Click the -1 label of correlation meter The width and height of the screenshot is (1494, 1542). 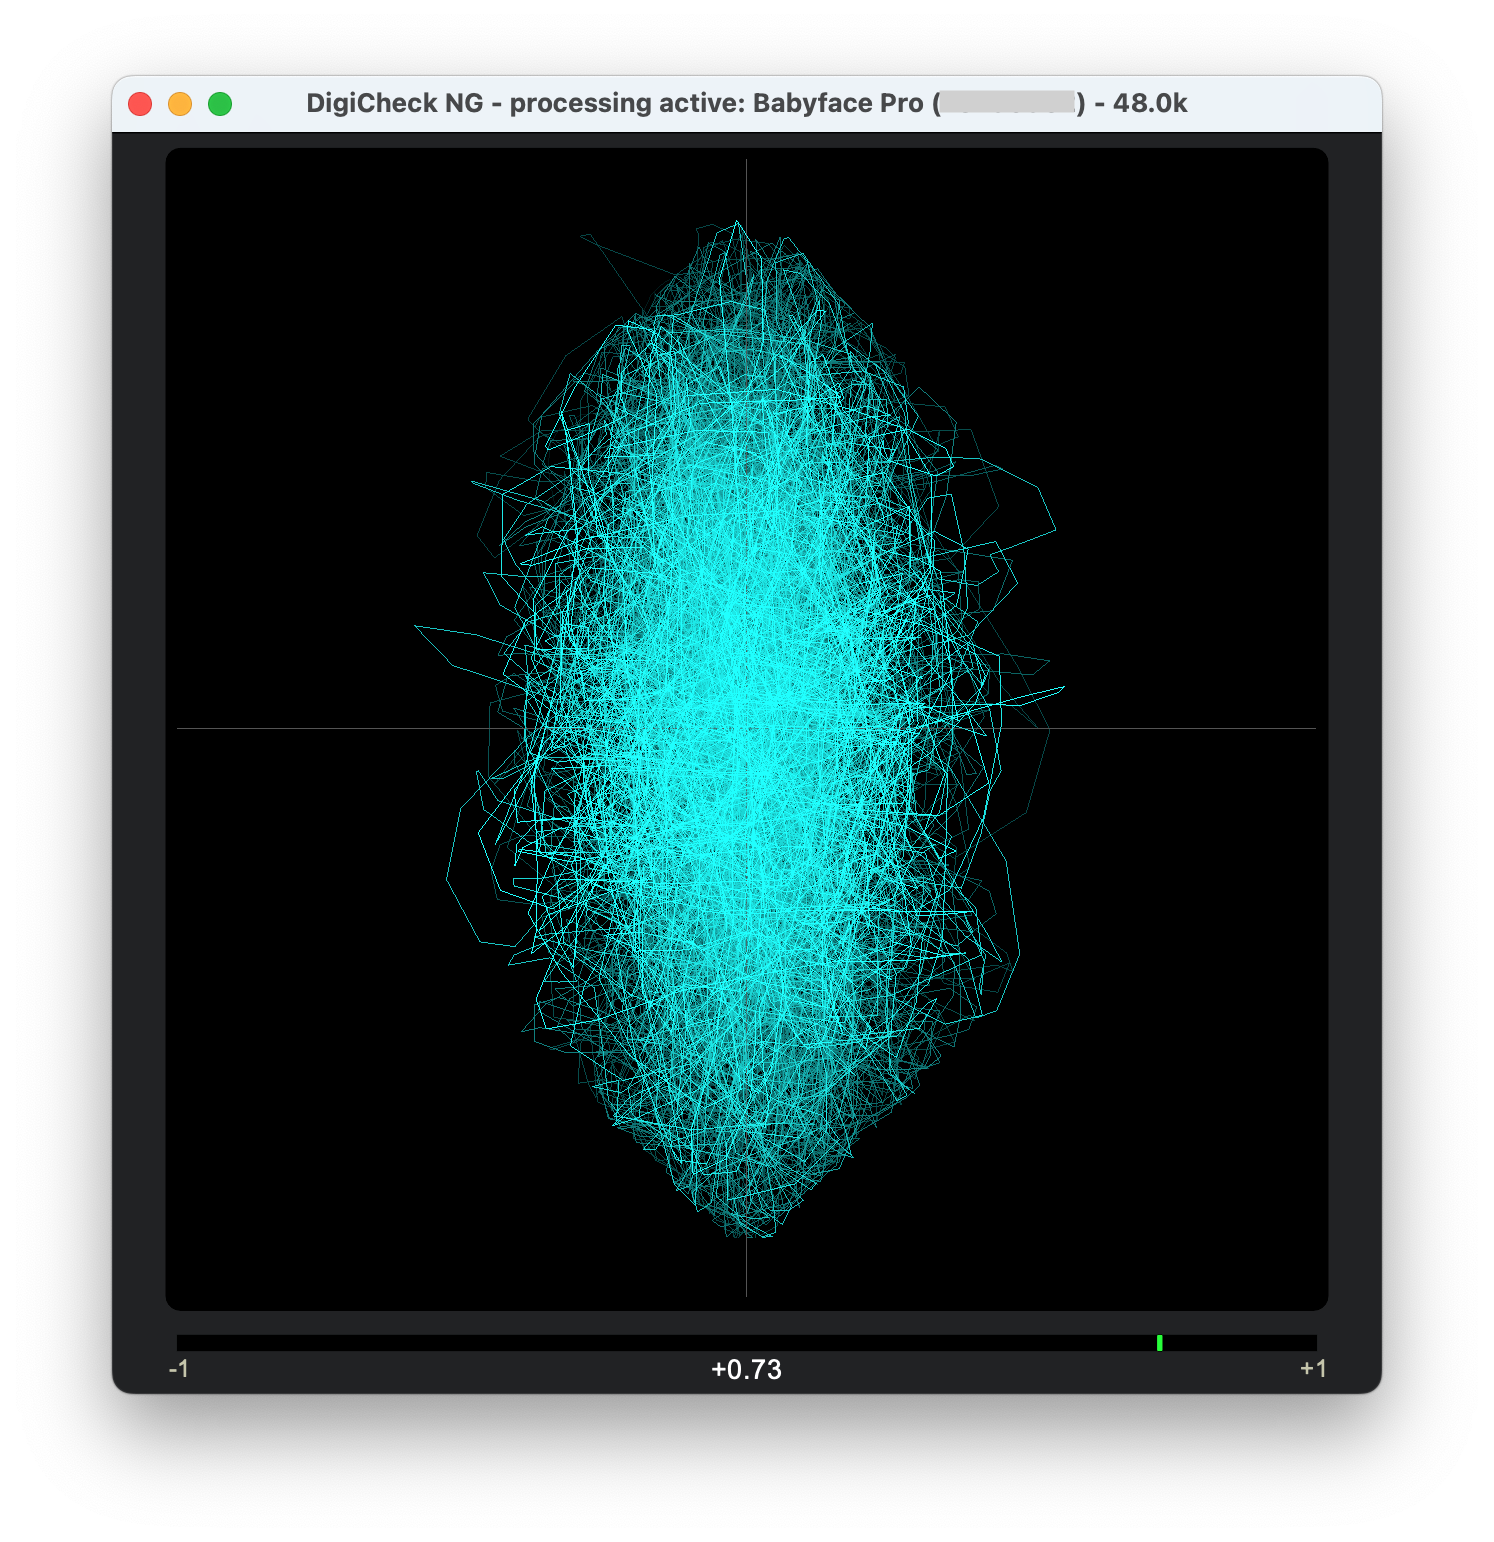pos(179,1369)
